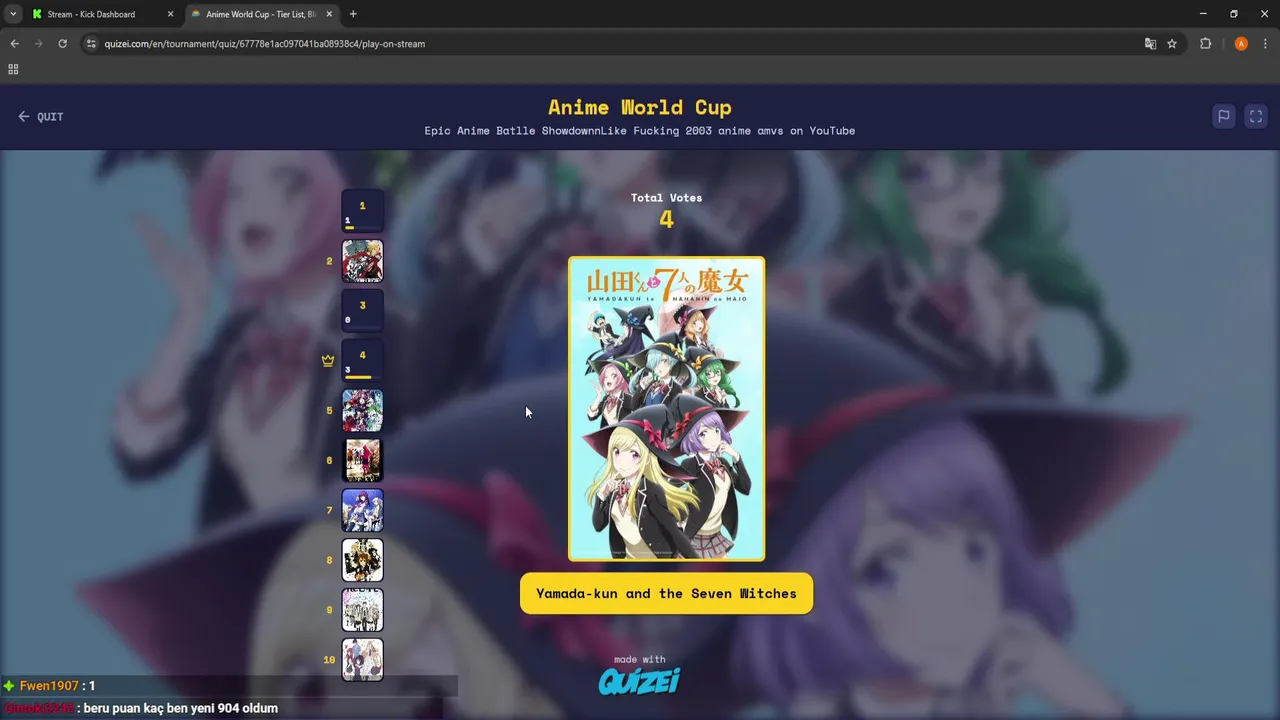Click the translate page icon
1280x720 pixels.
tap(1150, 44)
